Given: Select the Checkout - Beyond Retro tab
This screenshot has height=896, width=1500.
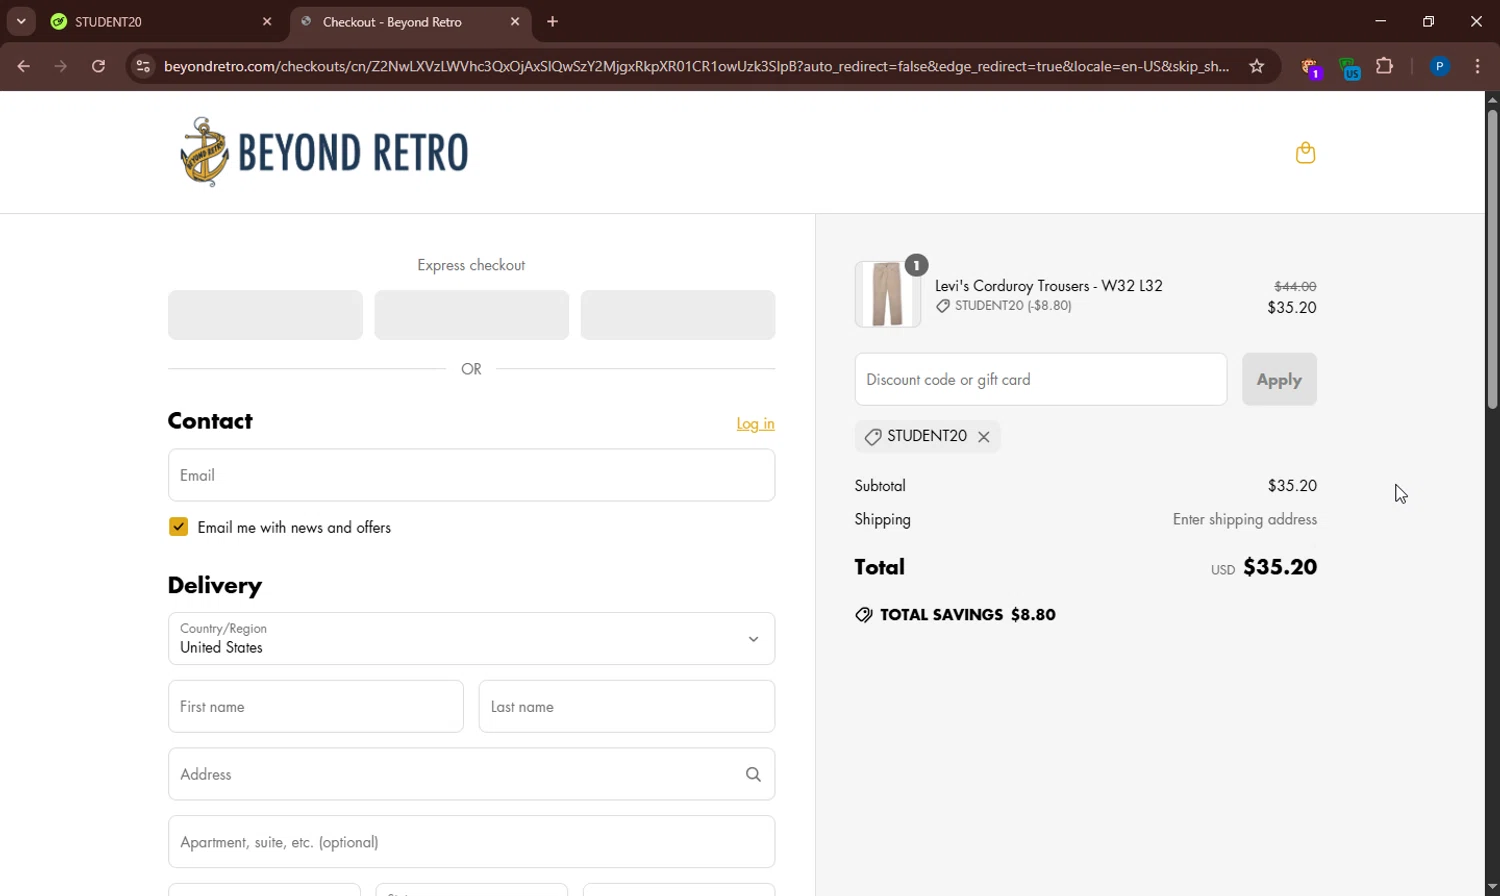Looking at the screenshot, I should point(410,21).
